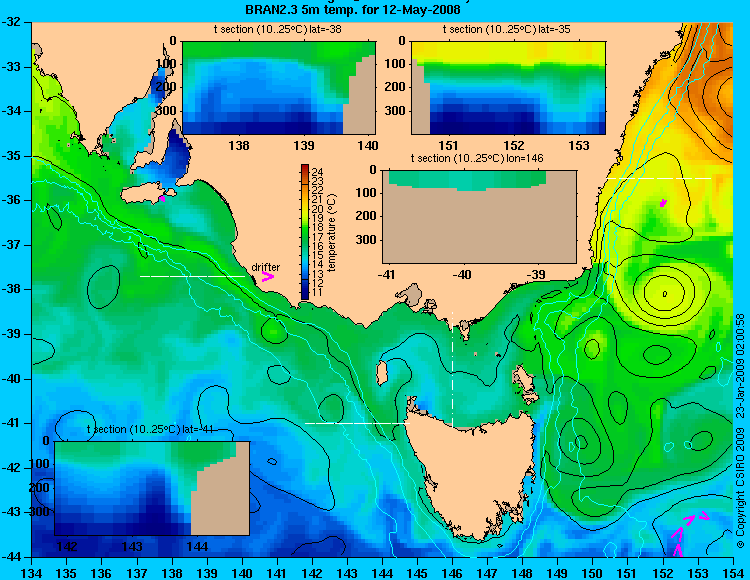The width and height of the screenshot is (750, 580).
Task: Click Kangaroo Island on the map
Action: click(x=149, y=192)
